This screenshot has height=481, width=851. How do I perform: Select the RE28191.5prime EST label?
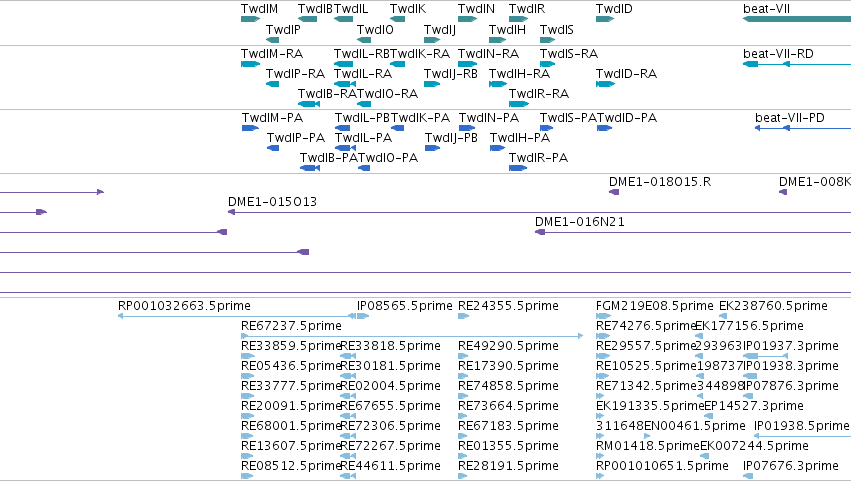pos(508,467)
